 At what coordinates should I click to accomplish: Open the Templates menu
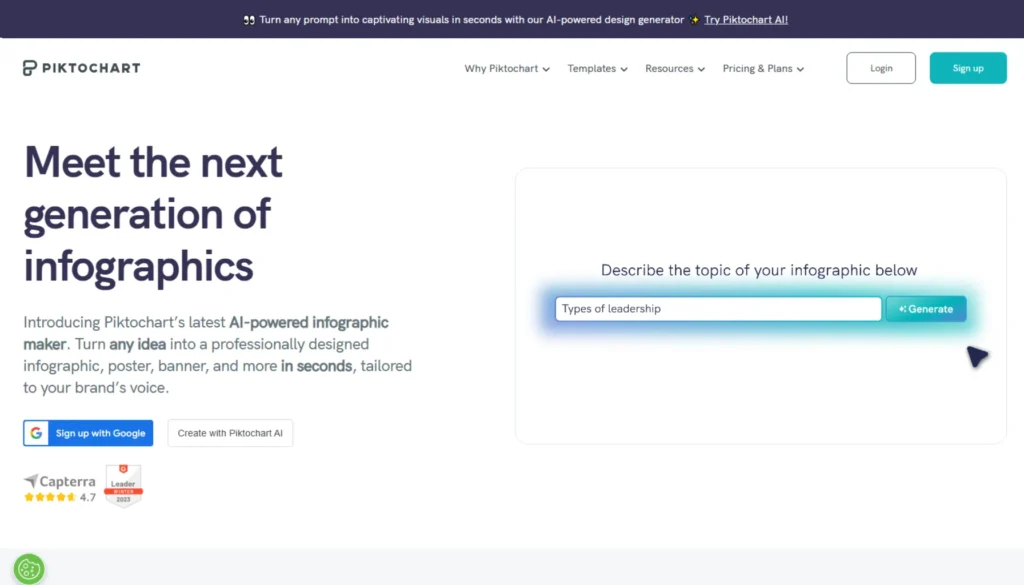[597, 69]
